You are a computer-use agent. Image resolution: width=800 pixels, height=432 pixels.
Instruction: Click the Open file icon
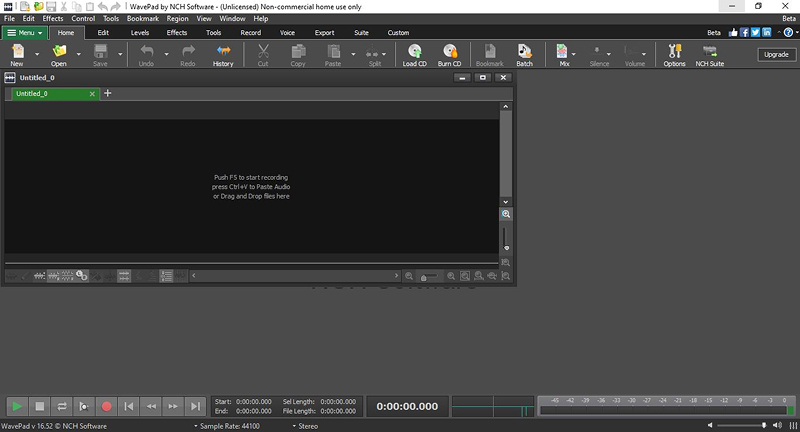(x=59, y=55)
